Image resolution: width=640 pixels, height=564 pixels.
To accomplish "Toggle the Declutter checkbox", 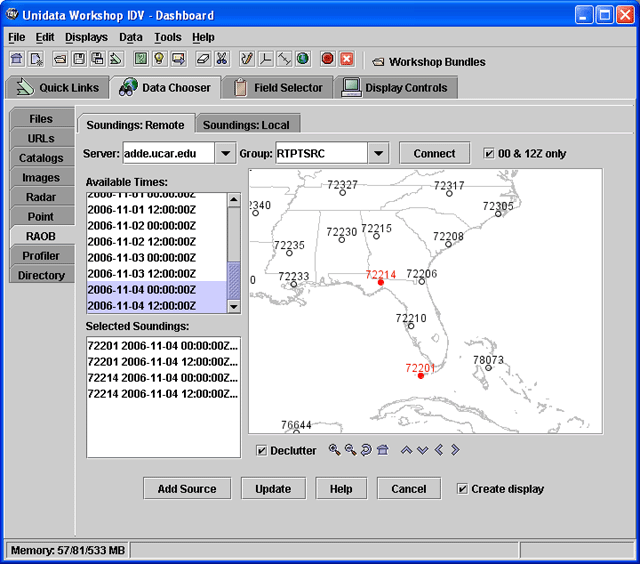I will pyautogui.click(x=262, y=451).
